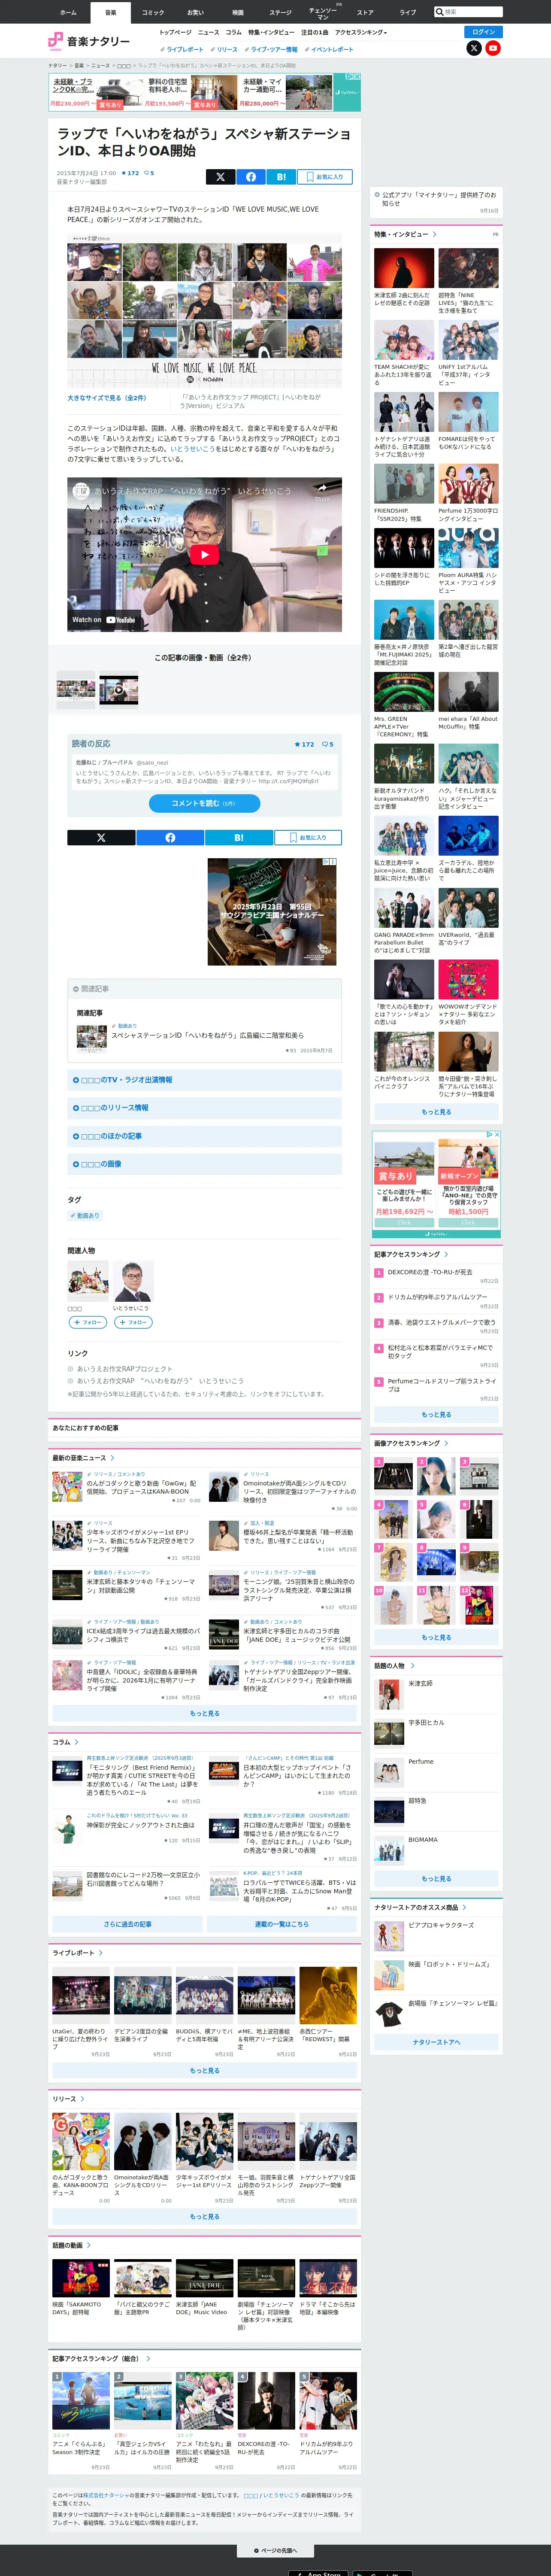Open the 記事アクセスランキング heading arrow
The width and height of the screenshot is (551, 2576).
446,1254
